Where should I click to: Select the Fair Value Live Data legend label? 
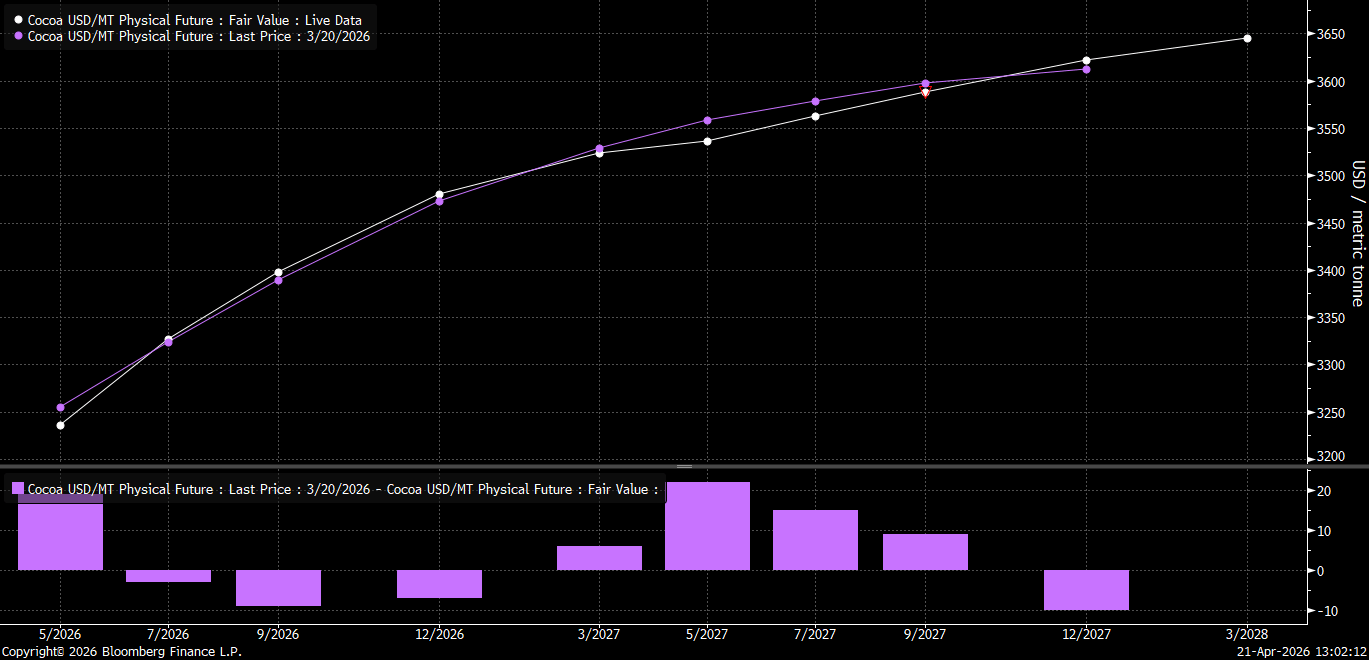tap(195, 20)
